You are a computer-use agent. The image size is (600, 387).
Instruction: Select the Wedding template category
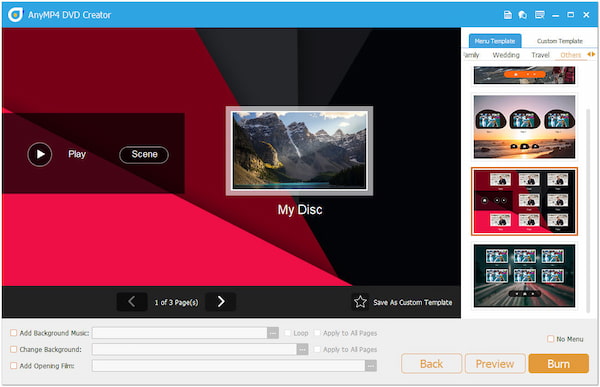pos(506,55)
